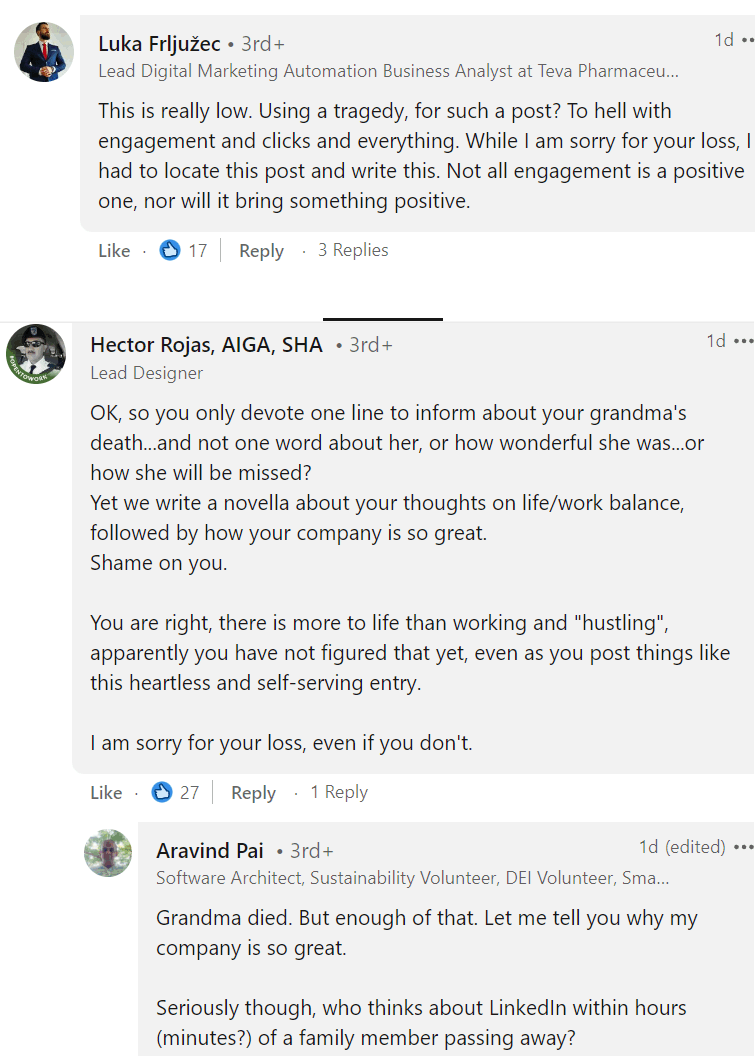Viewport: 755px width, 1056px height.
Task: Open Luka Frljužec's name link
Action: click(159, 44)
